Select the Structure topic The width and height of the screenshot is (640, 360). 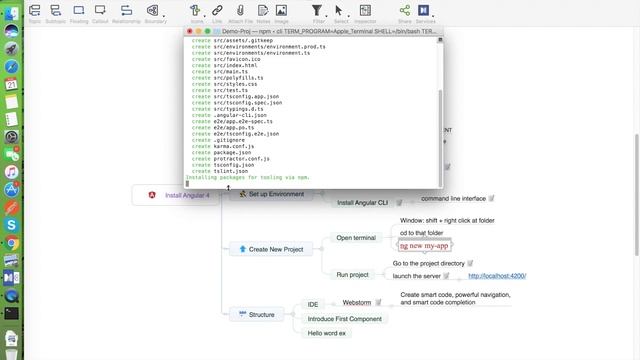tap(257, 314)
